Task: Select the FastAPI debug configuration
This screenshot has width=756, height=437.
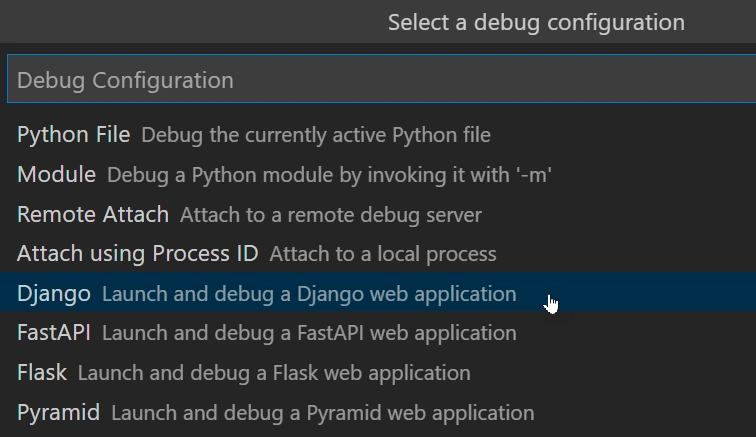Action: pos(54,333)
